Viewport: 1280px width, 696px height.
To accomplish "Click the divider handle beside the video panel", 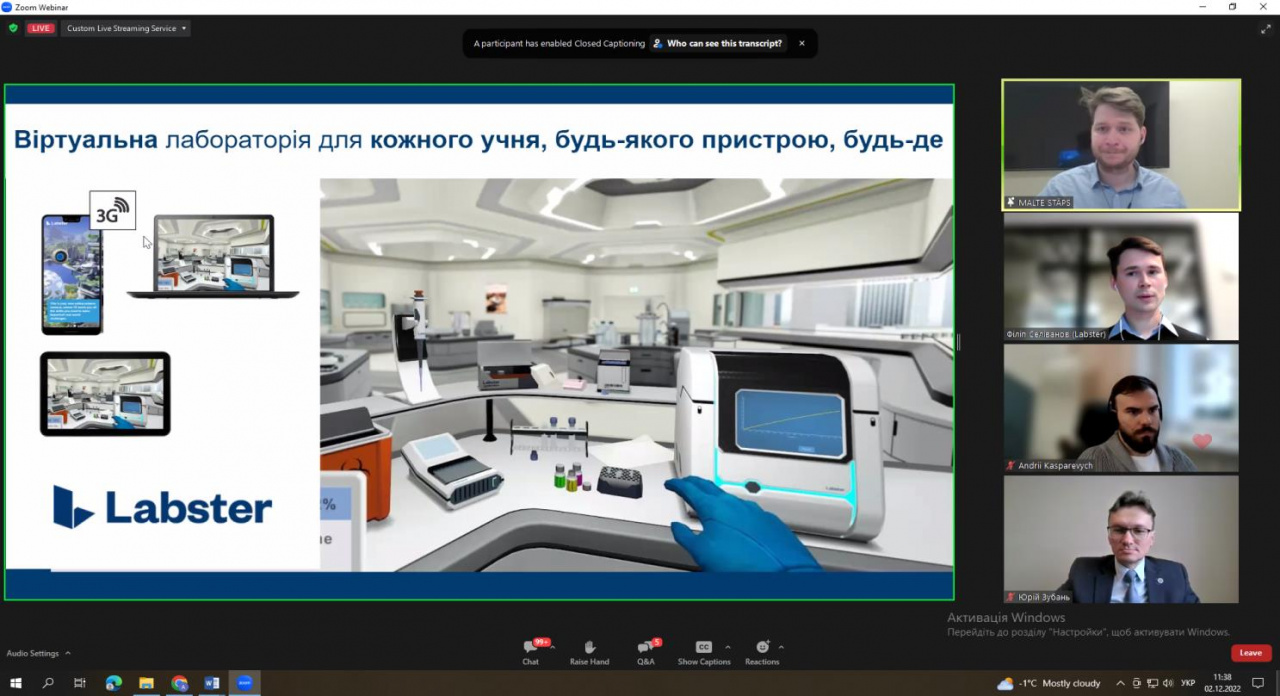I will (958, 342).
